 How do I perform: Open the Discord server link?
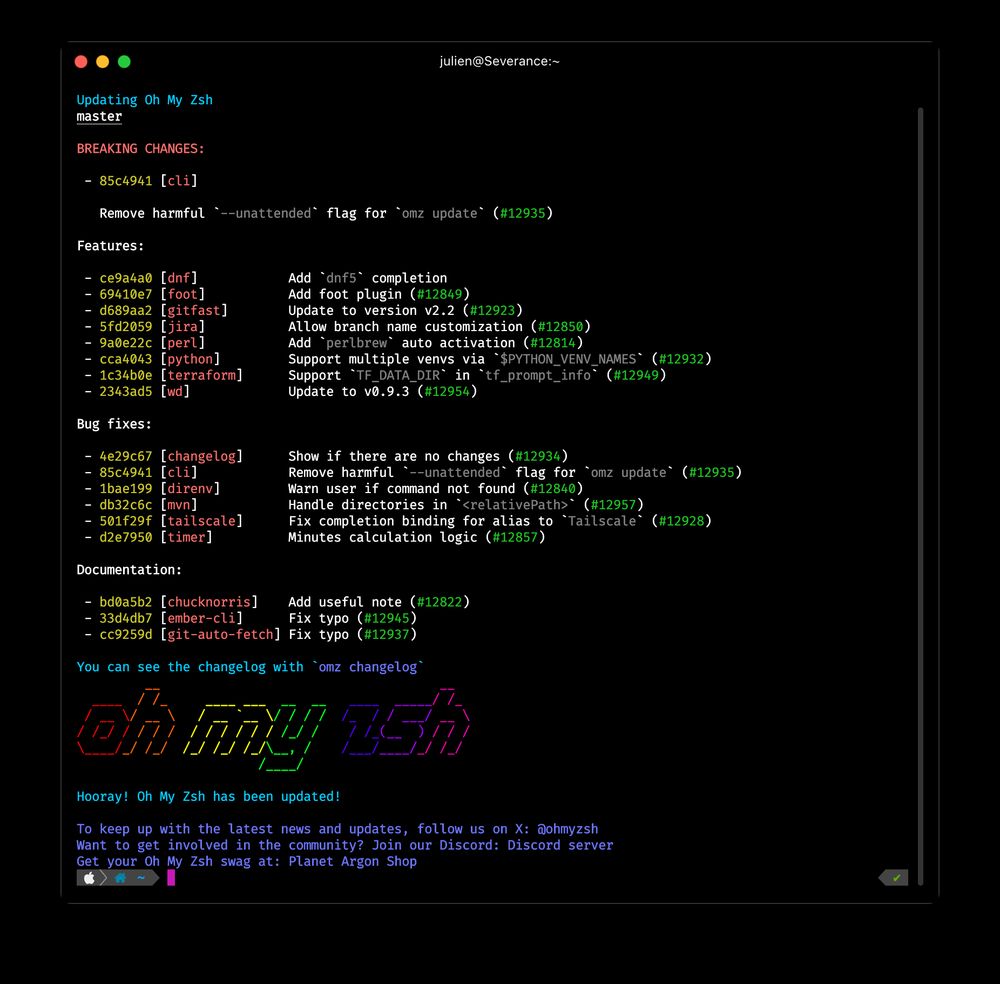[560, 845]
